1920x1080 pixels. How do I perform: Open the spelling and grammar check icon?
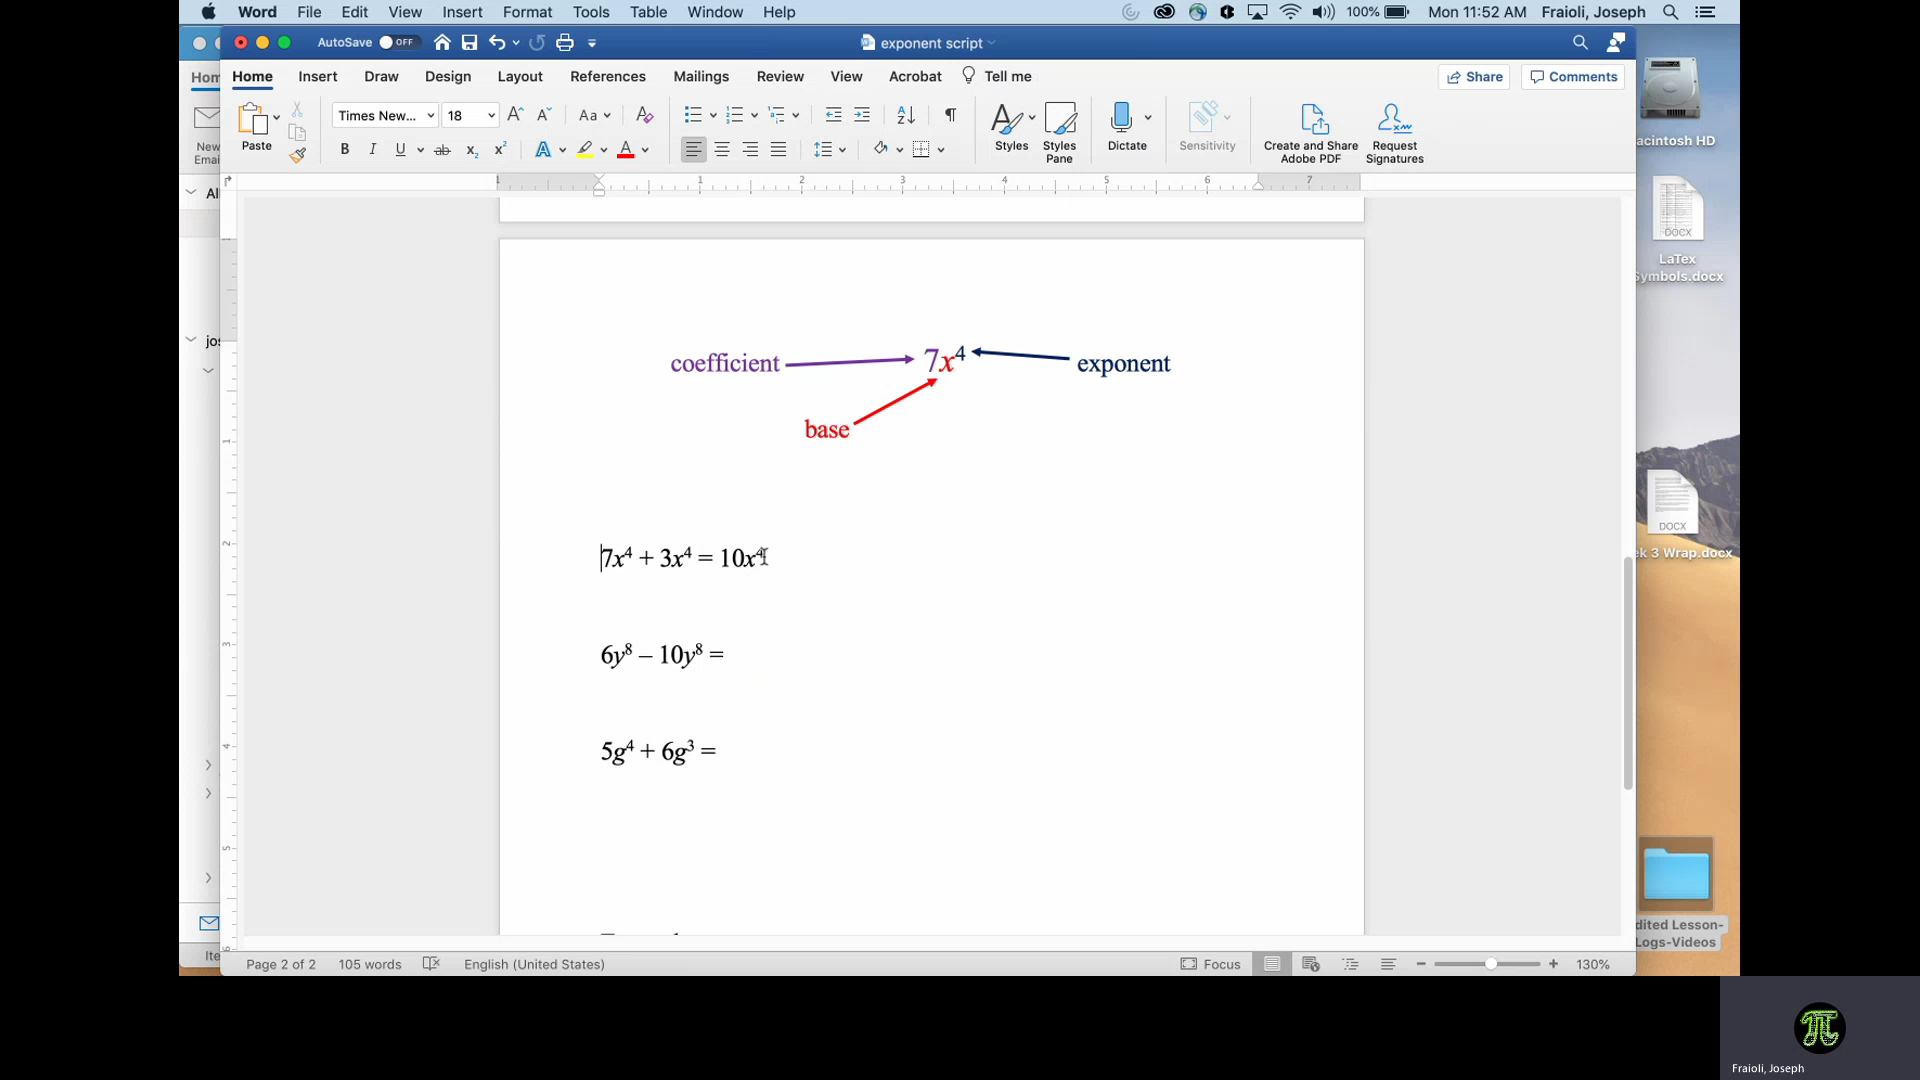[x=431, y=964]
